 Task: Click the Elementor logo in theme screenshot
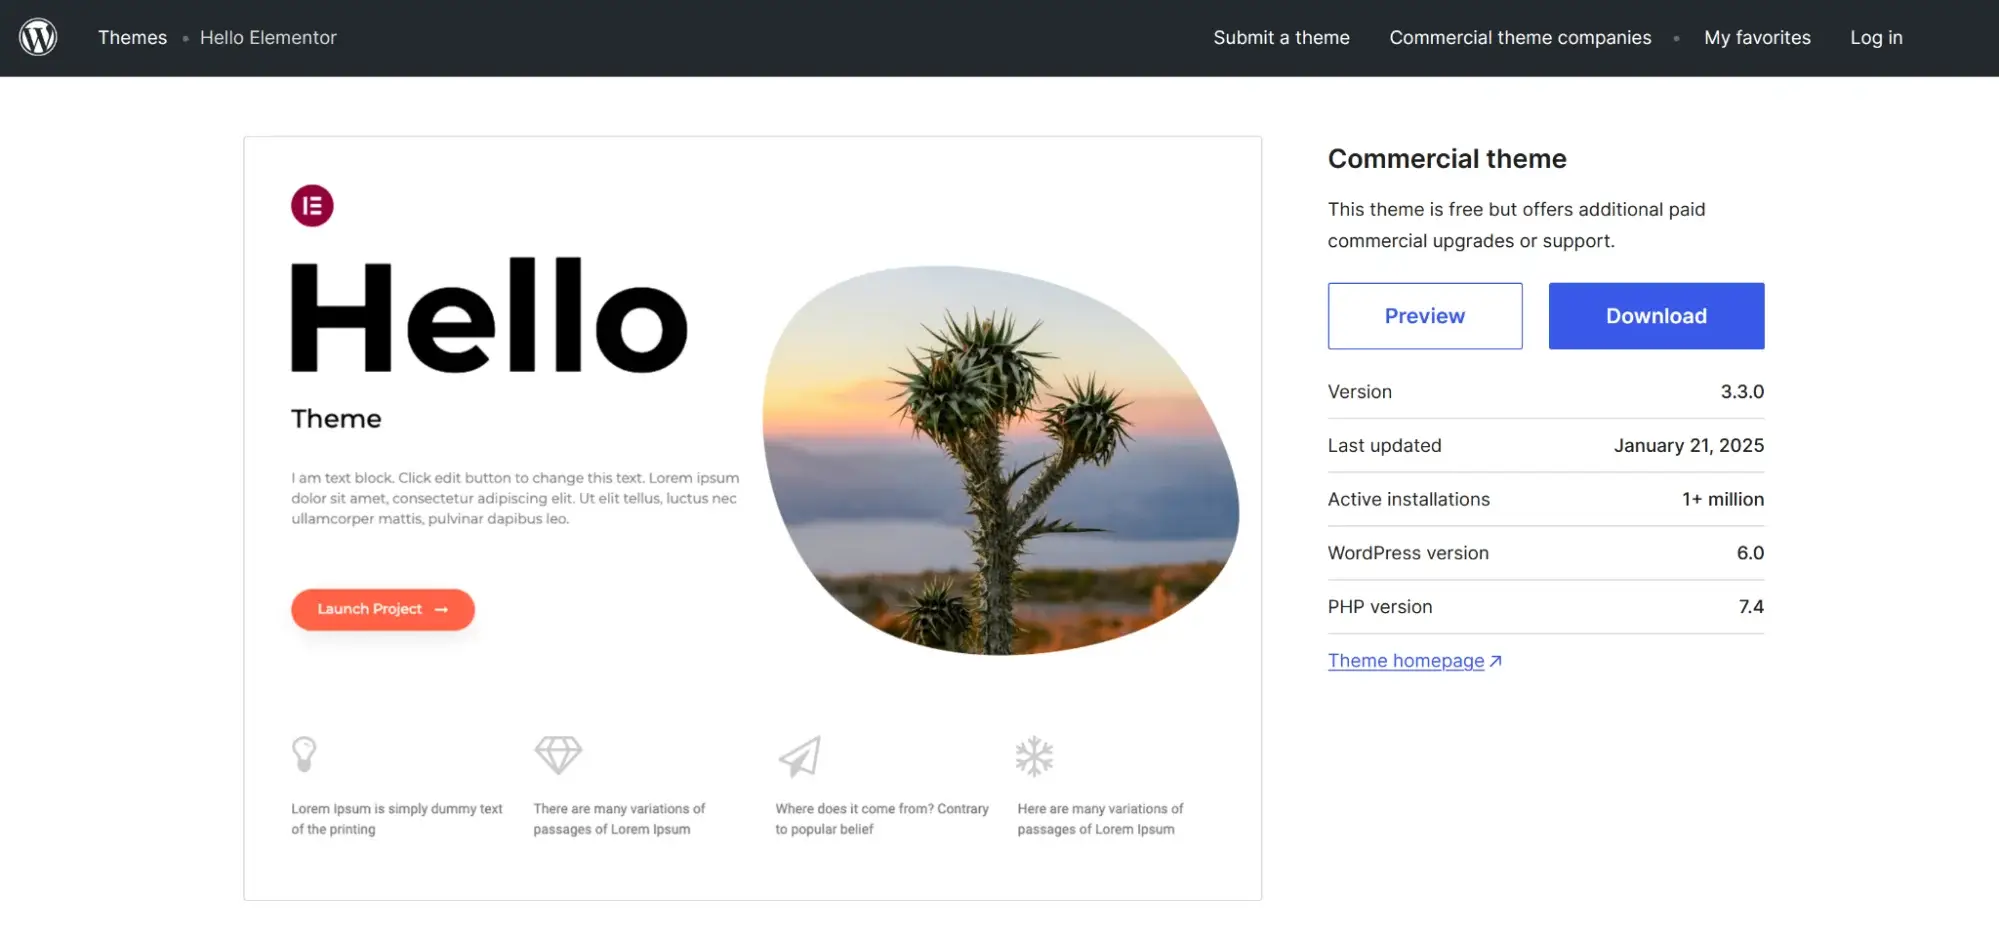312,206
